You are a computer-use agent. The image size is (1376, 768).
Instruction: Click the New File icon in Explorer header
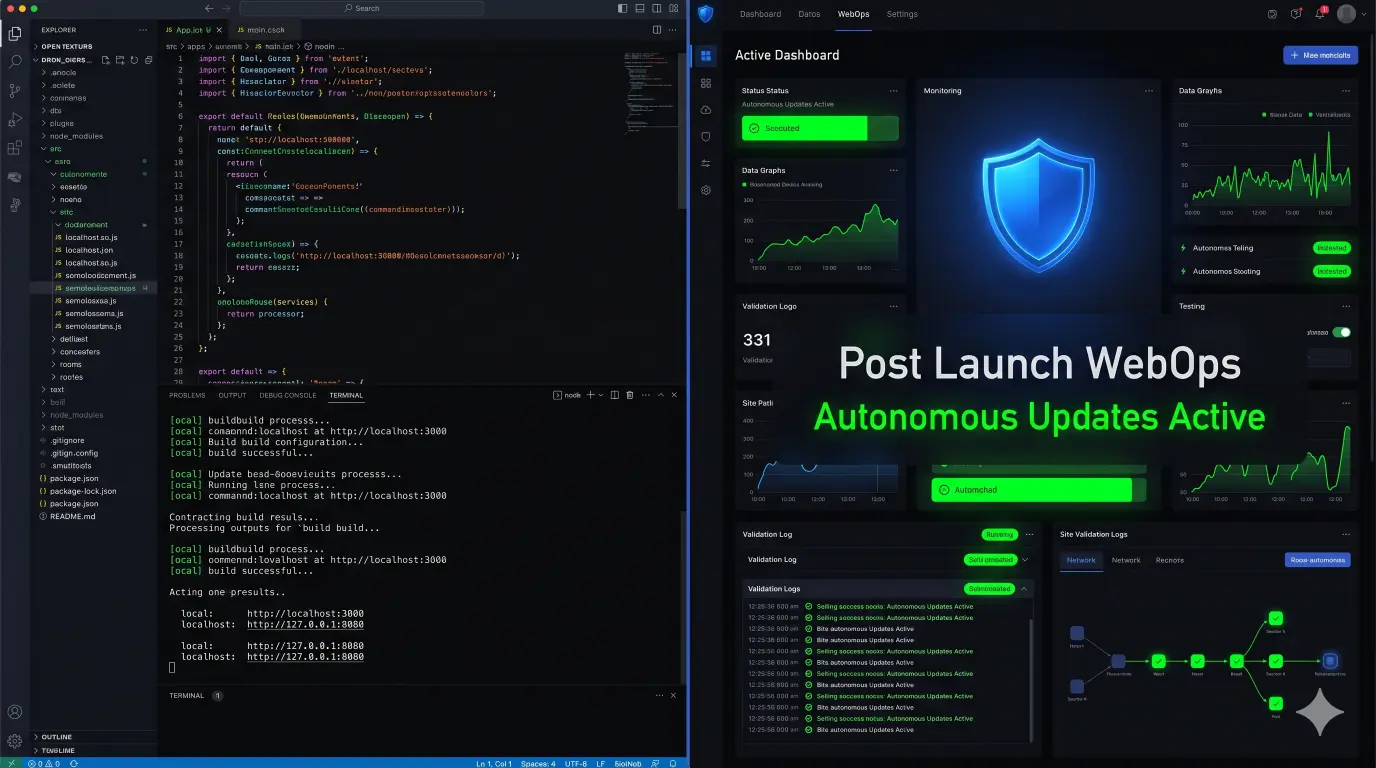[x=106, y=60]
